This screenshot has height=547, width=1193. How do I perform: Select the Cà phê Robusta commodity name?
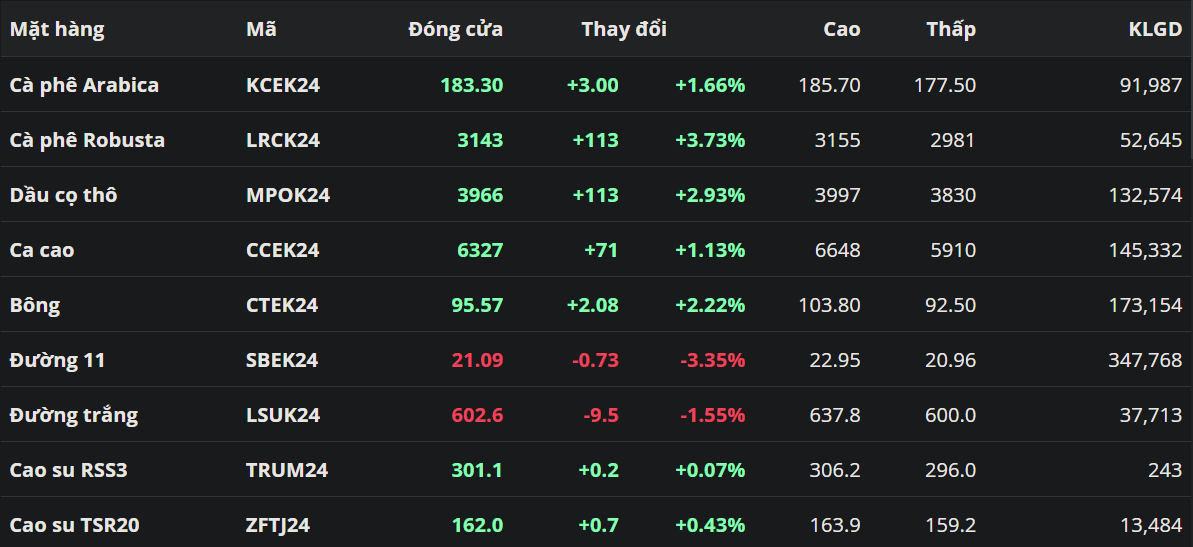pyautogui.click(x=87, y=140)
